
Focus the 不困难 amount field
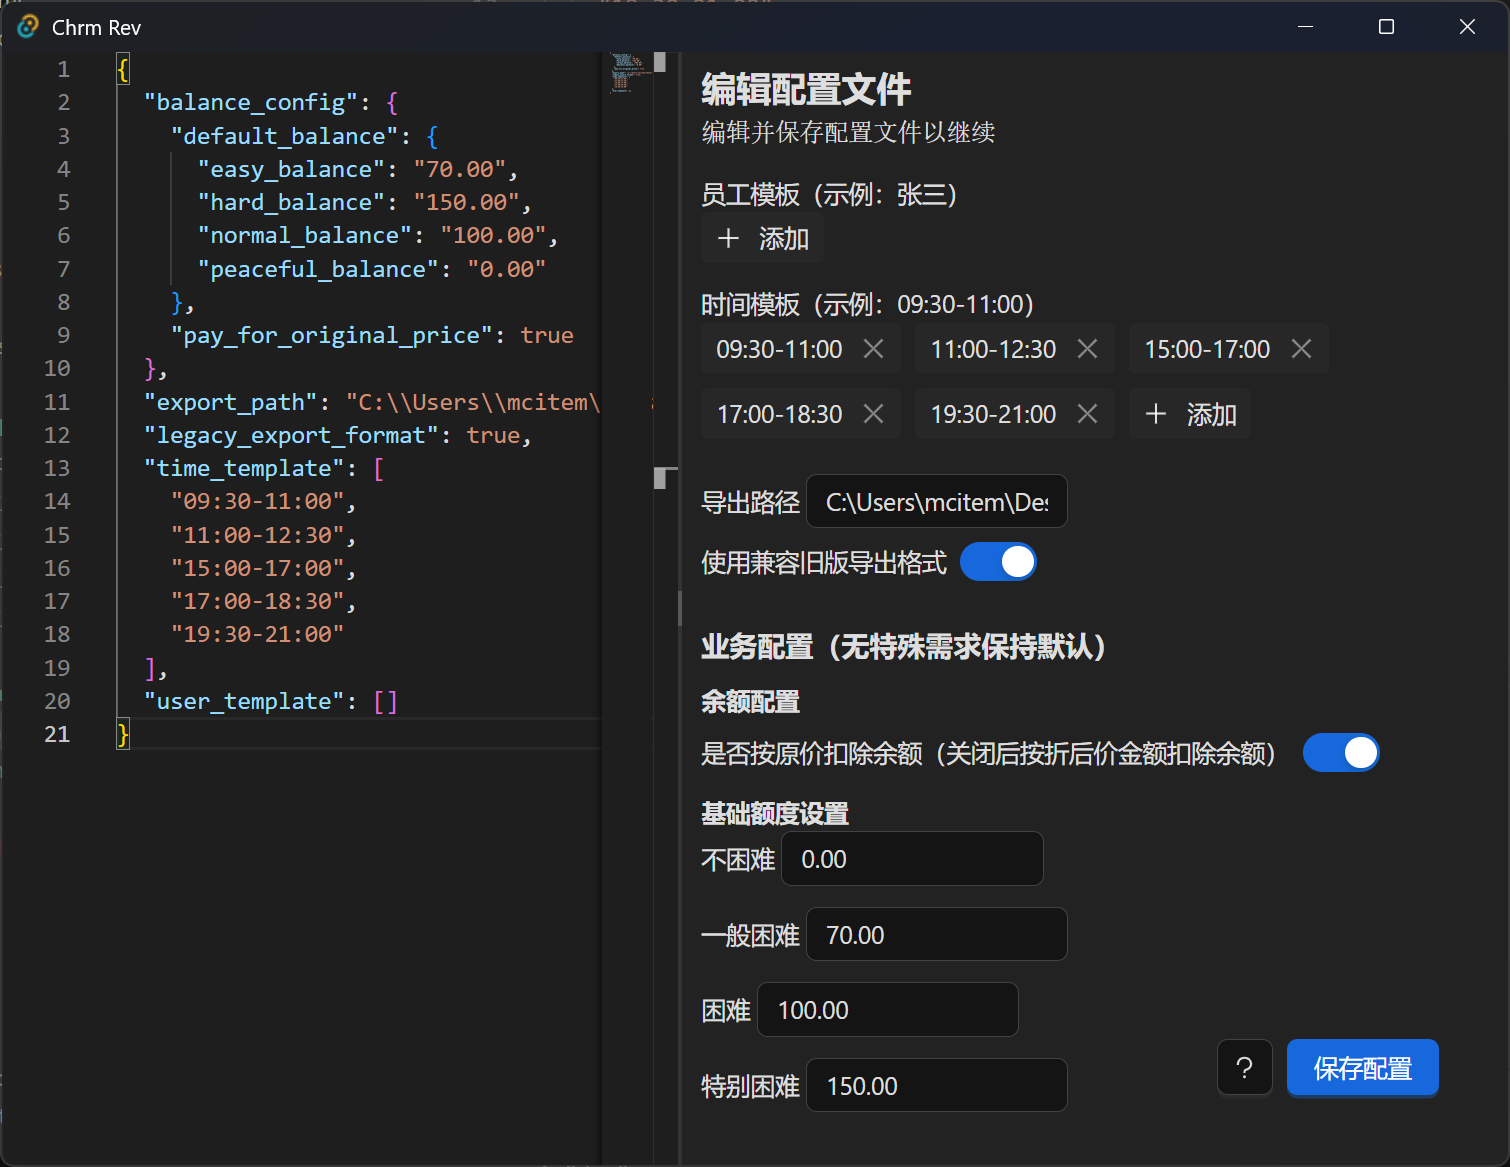tap(912, 859)
